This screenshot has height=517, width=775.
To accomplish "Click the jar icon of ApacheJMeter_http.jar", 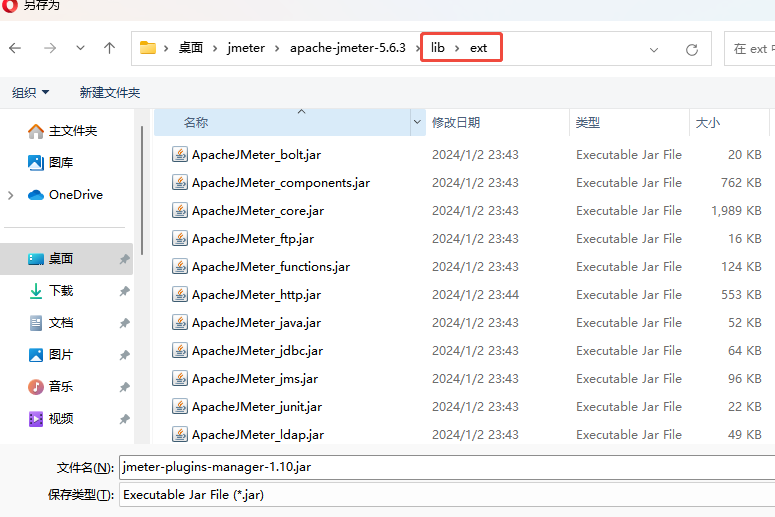I will [x=179, y=295].
